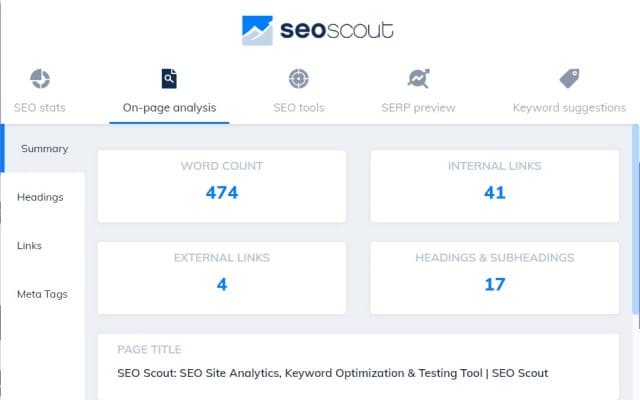The height and width of the screenshot is (400, 640).
Task: Select Summary in the sidebar
Action: coord(44,149)
